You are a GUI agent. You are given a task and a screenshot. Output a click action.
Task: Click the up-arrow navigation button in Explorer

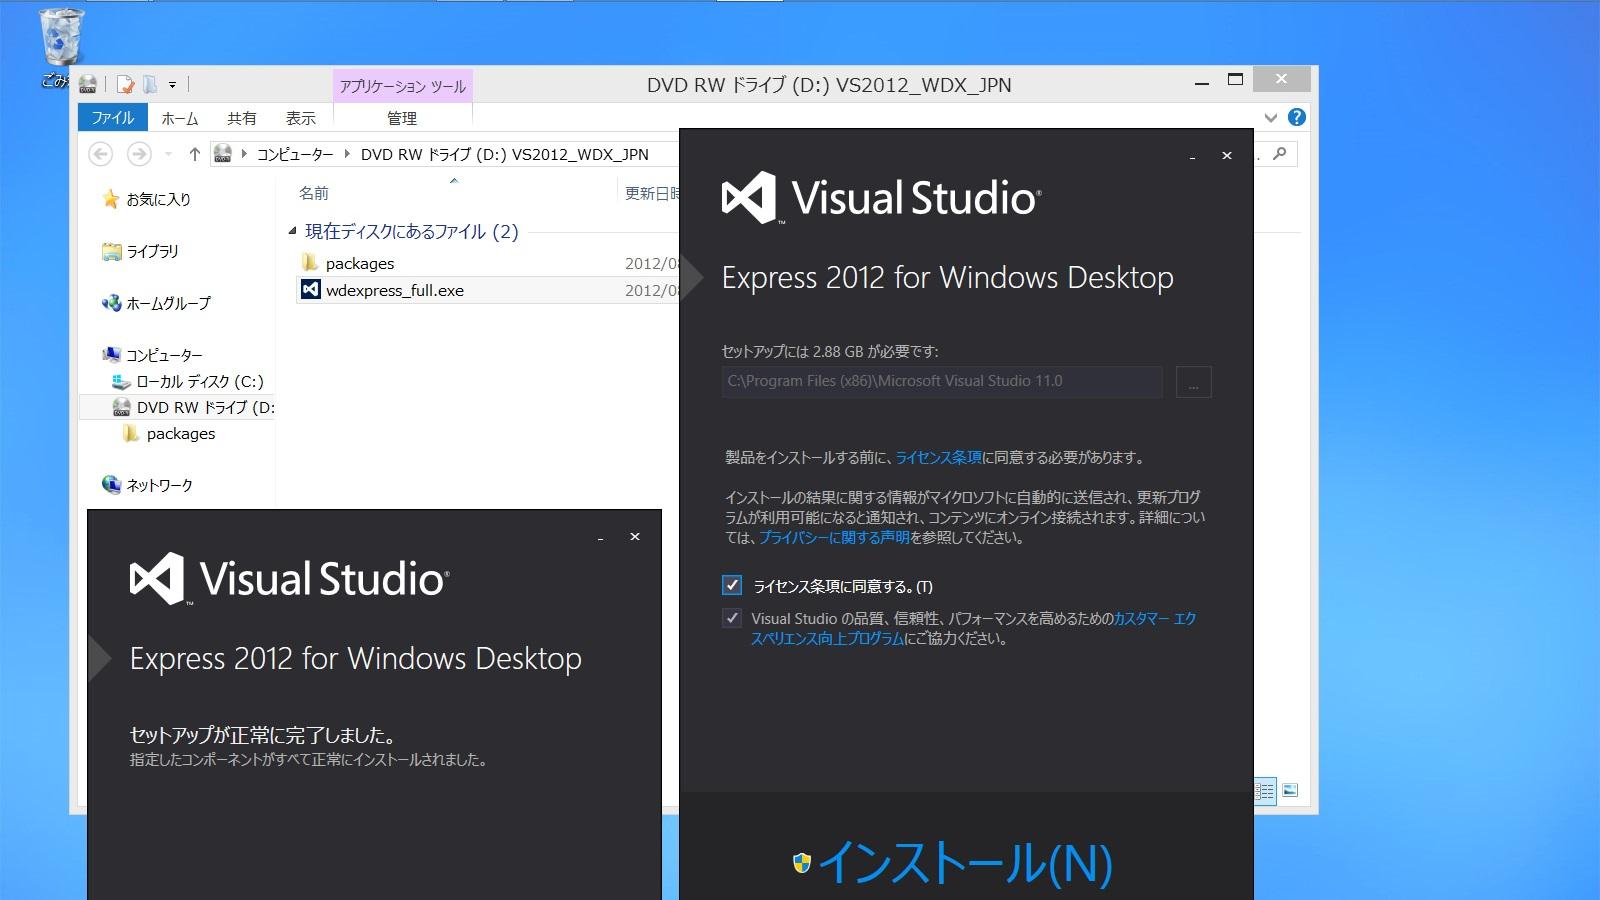click(x=194, y=154)
